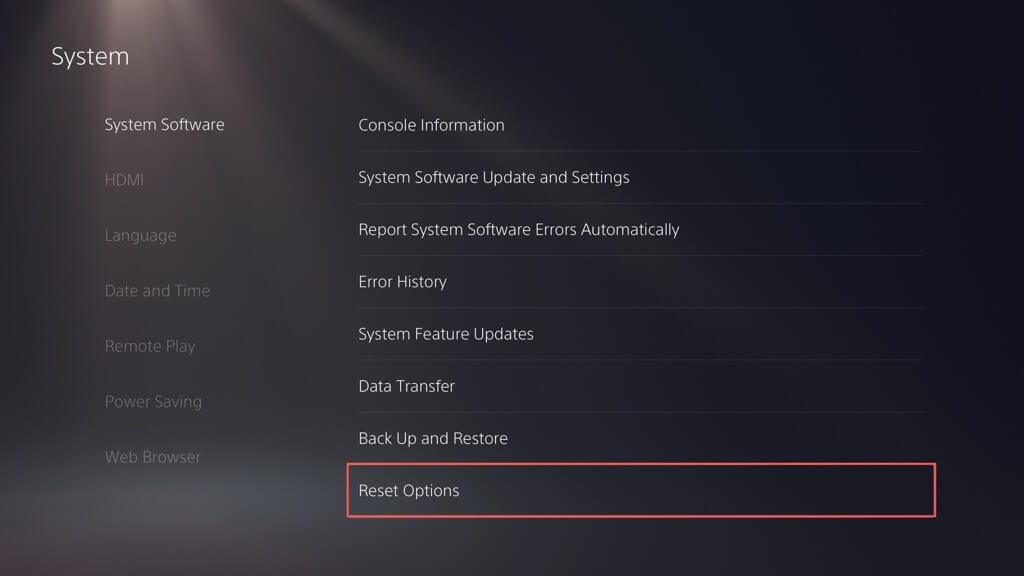Image resolution: width=1024 pixels, height=576 pixels.
Task: Switch to the HDMI settings category
Action: pyautogui.click(x=124, y=180)
